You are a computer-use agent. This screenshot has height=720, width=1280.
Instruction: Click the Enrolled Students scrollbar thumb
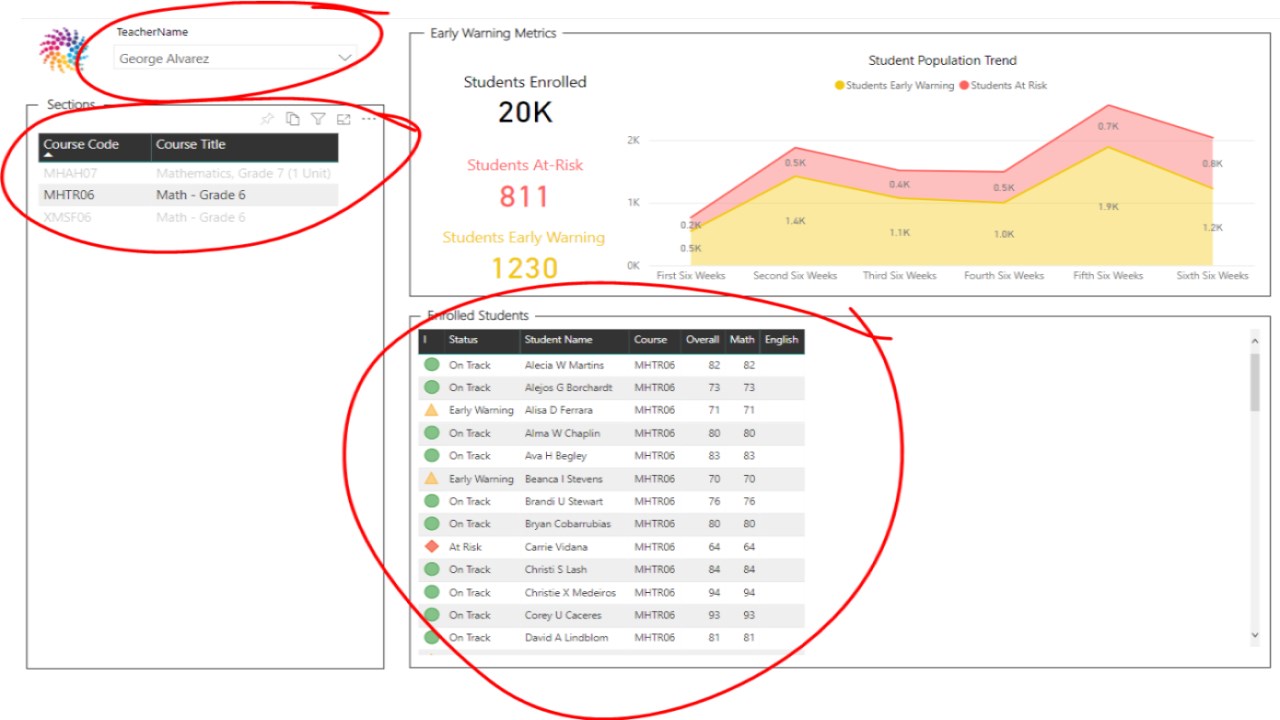tap(1255, 382)
